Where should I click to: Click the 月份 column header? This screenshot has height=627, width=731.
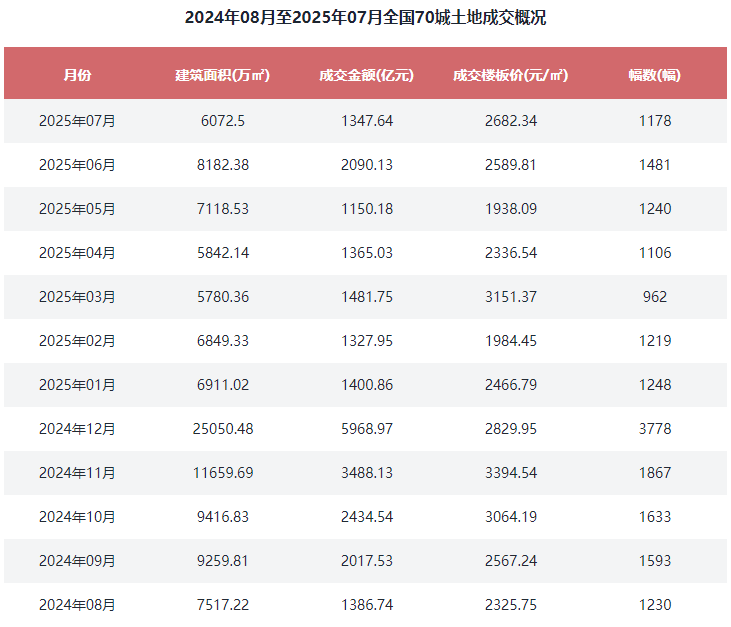coord(77,75)
